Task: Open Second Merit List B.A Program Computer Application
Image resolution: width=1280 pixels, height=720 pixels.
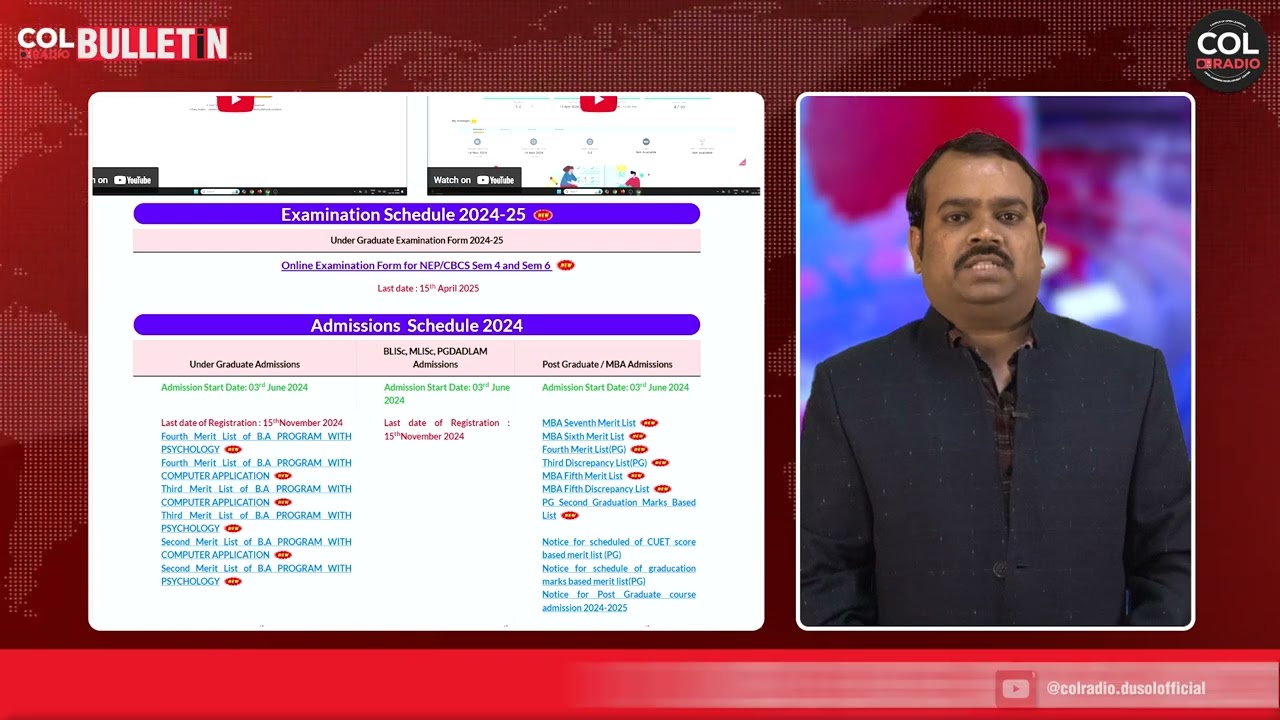Action: pos(256,548)
